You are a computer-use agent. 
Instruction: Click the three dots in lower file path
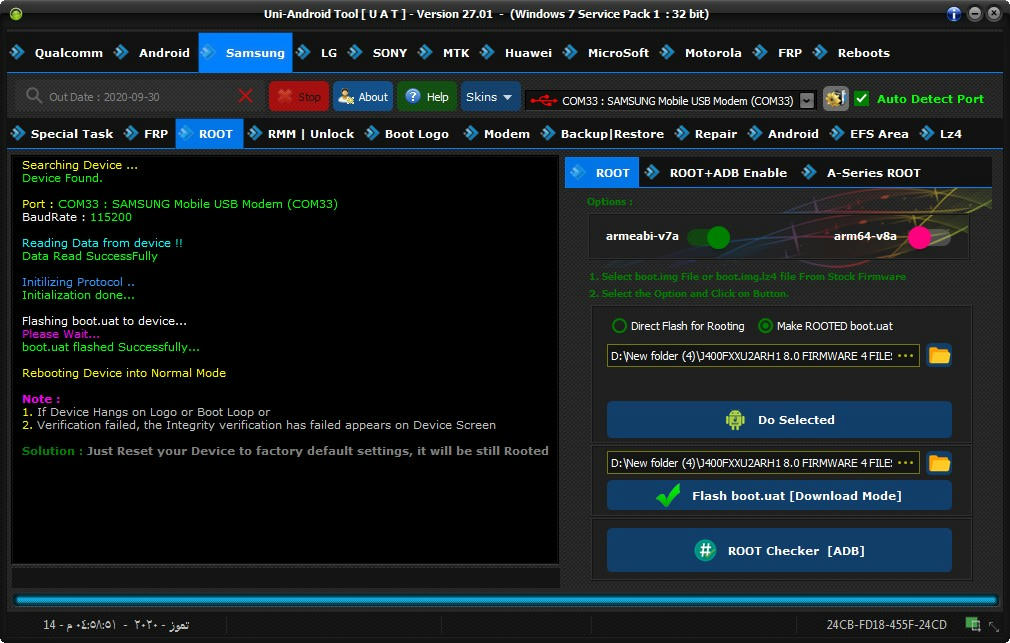906,463
